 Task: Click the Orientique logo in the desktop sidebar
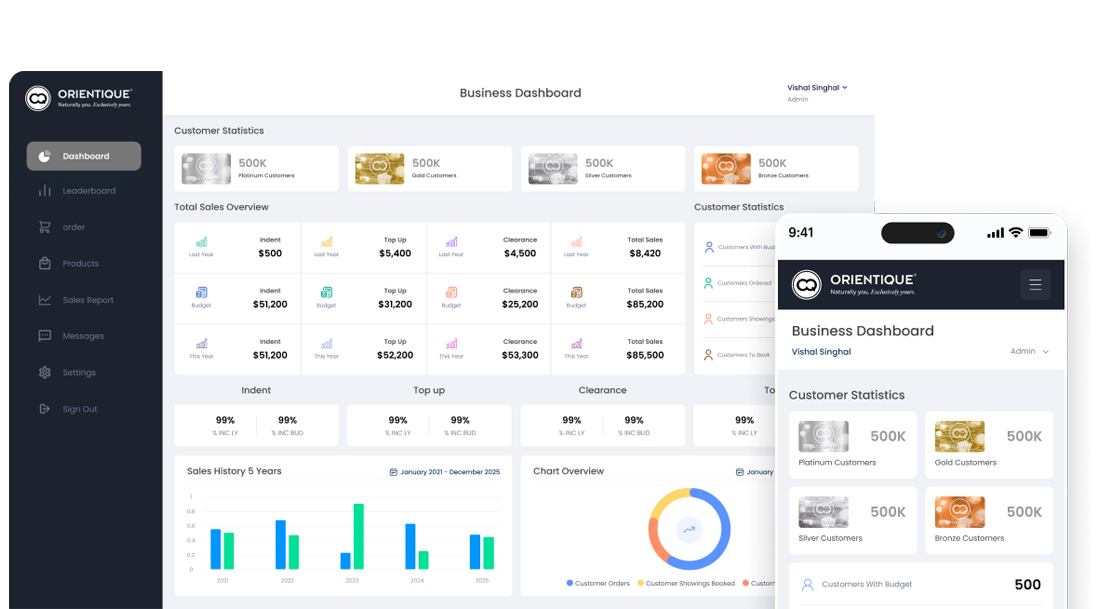click(x=78, y=98)
